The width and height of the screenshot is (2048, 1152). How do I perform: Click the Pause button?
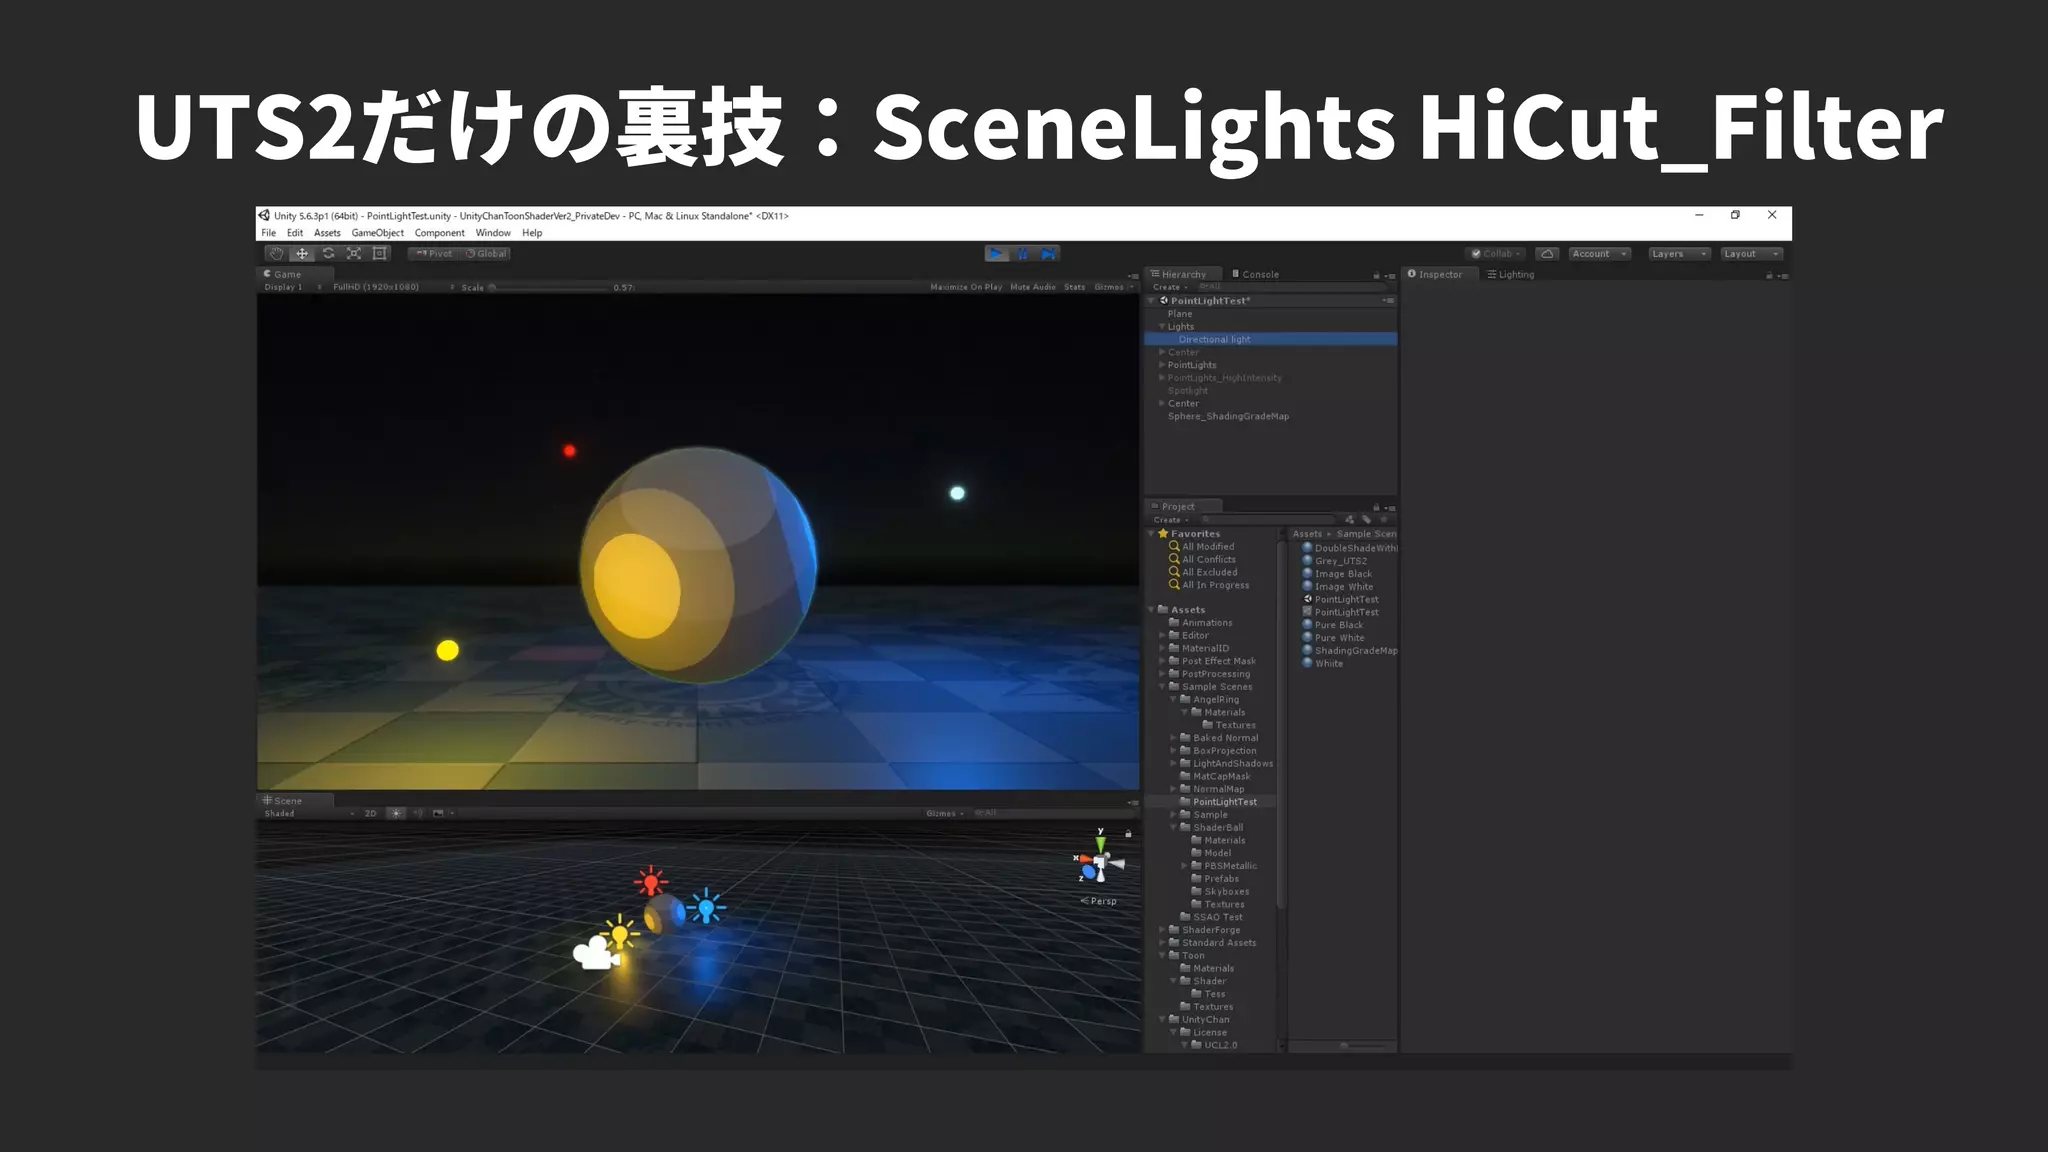coord(1023,254)
